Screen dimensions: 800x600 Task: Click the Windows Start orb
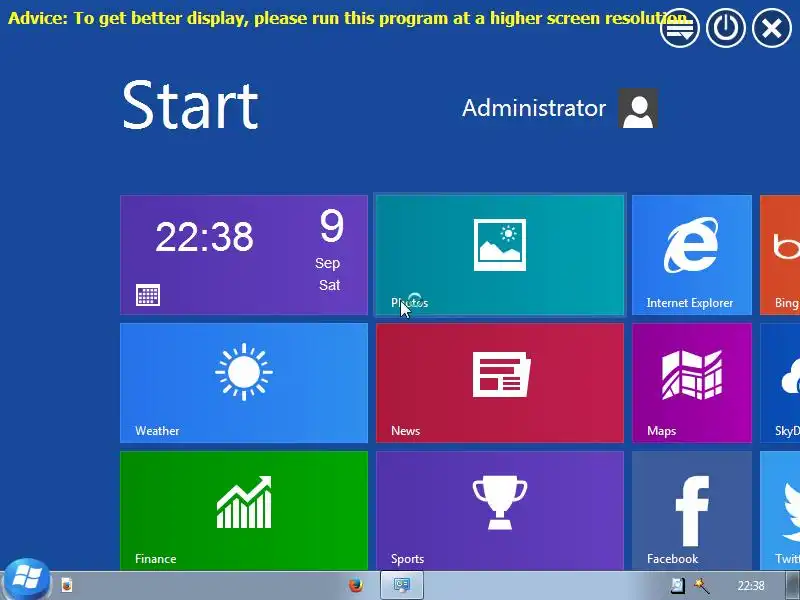pos(26,579)
